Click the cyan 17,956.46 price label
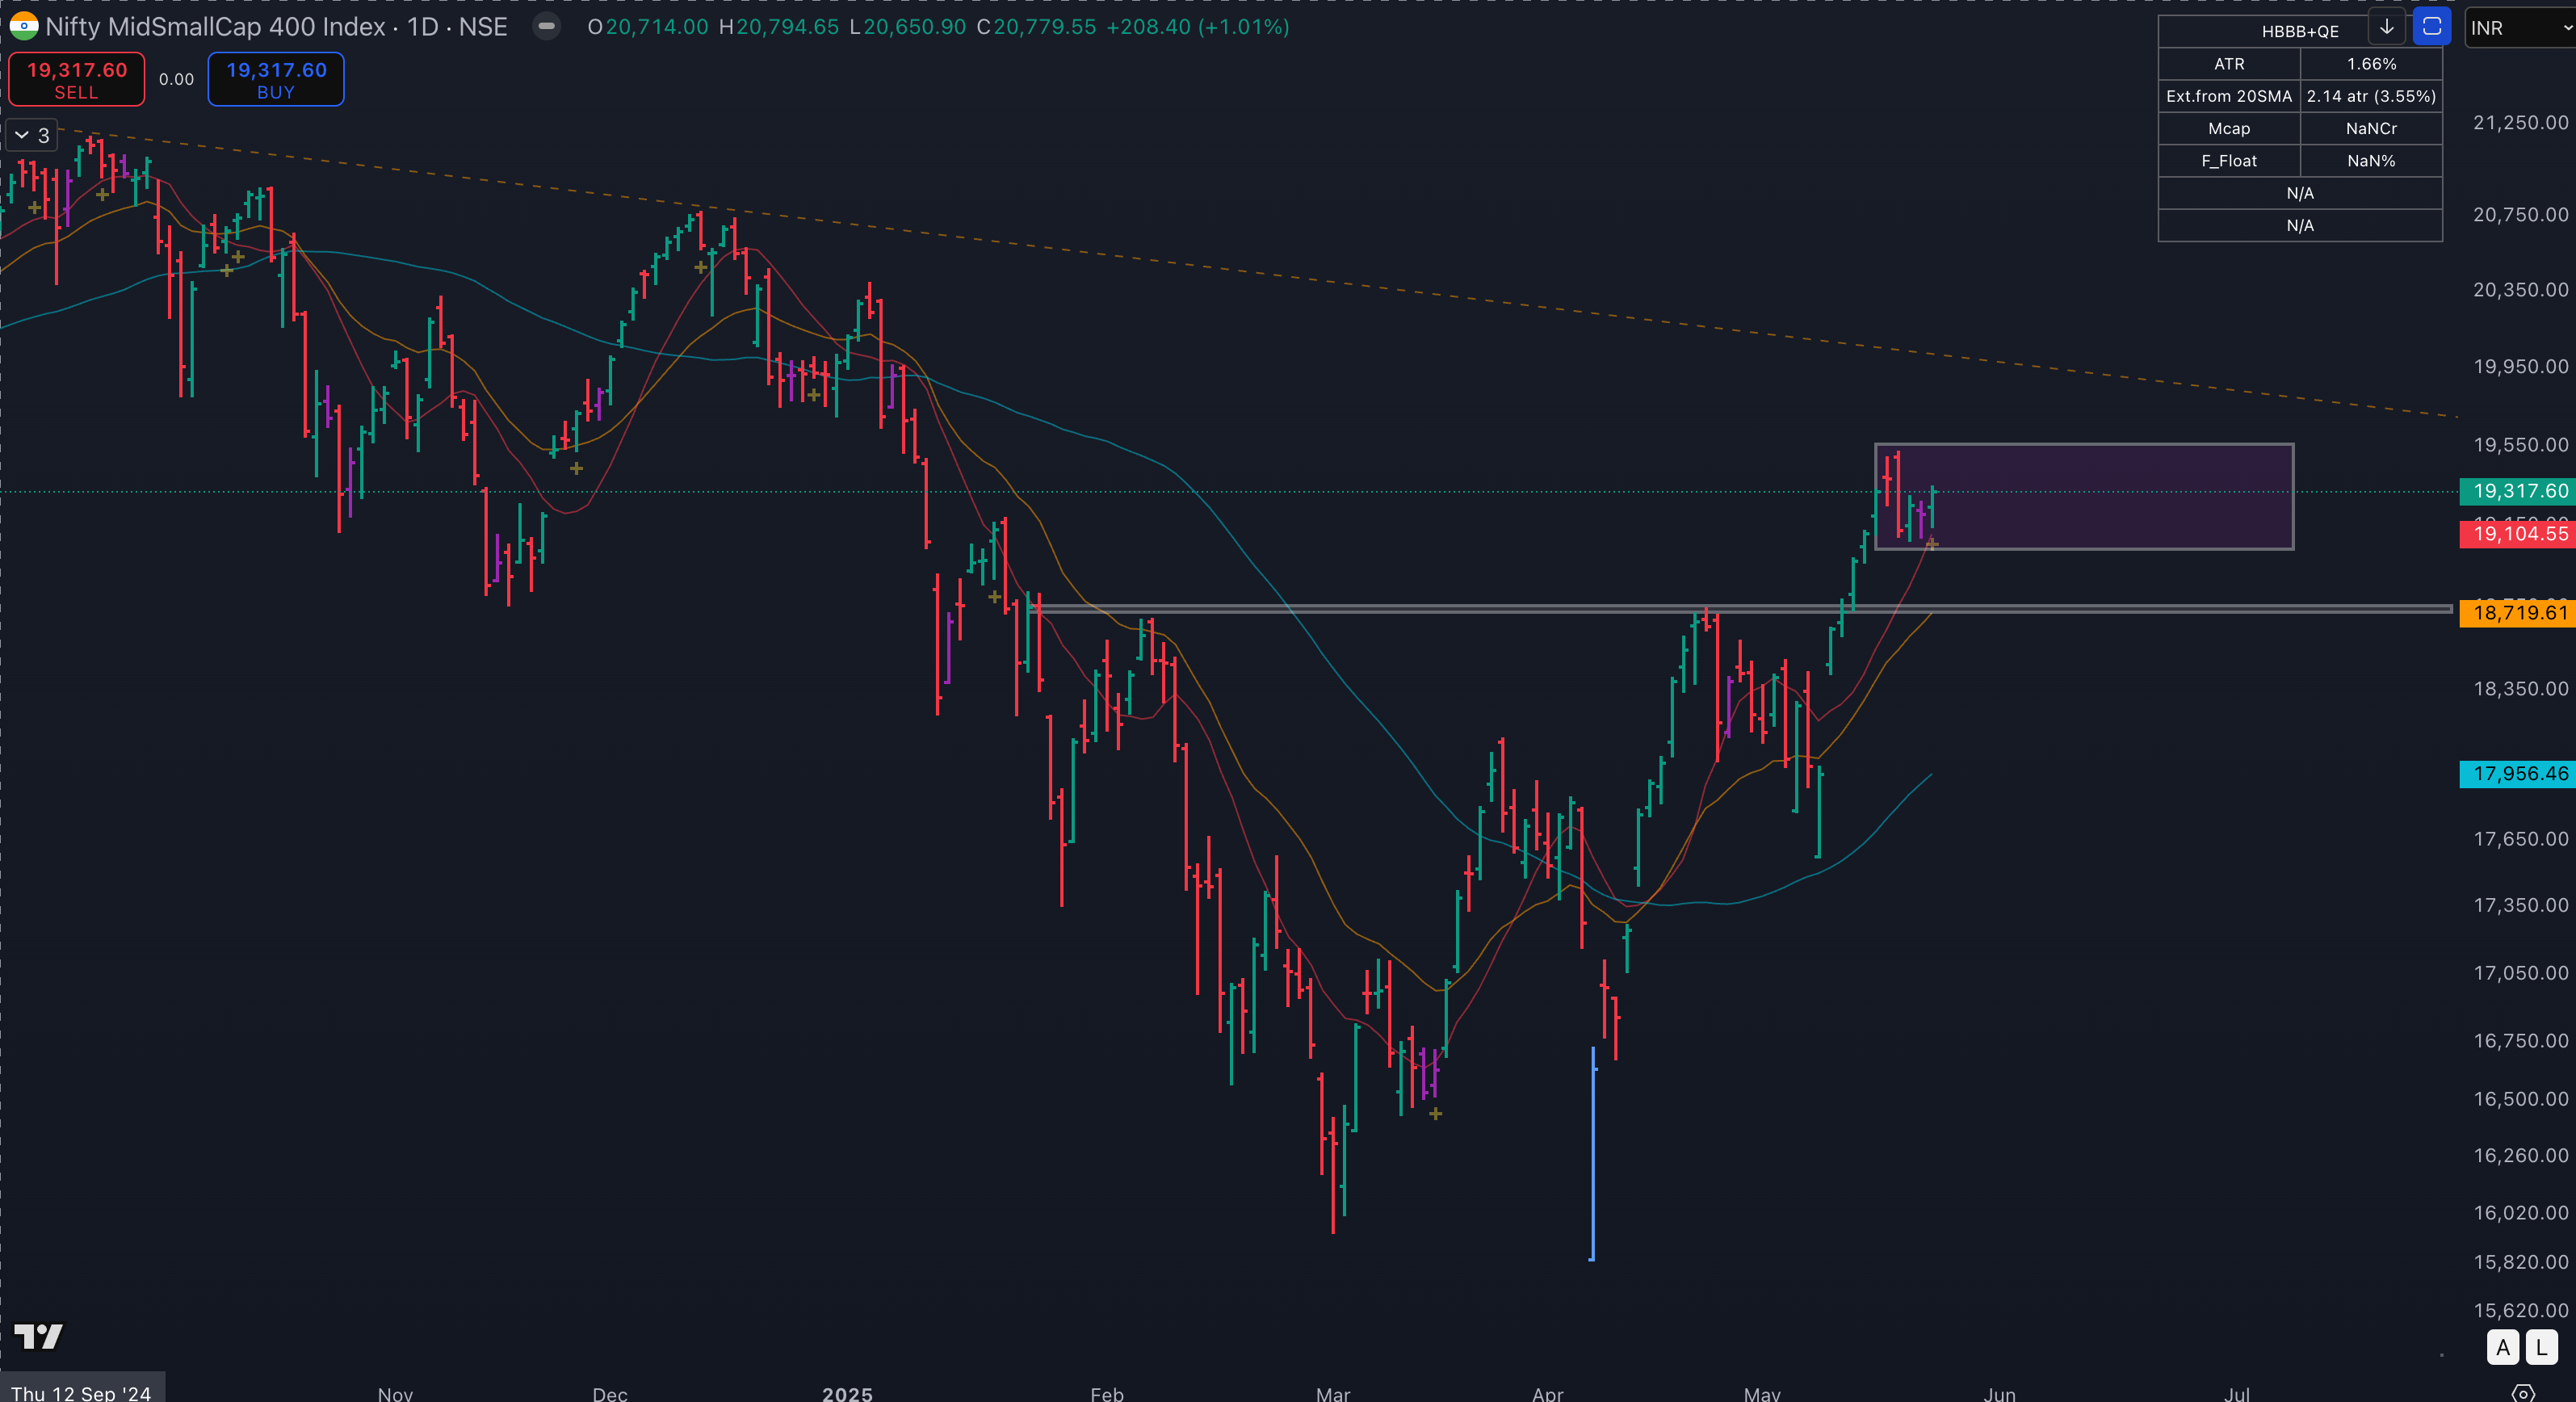The height and width of the screenshot is (1402, 2576). coord(2517,773)
